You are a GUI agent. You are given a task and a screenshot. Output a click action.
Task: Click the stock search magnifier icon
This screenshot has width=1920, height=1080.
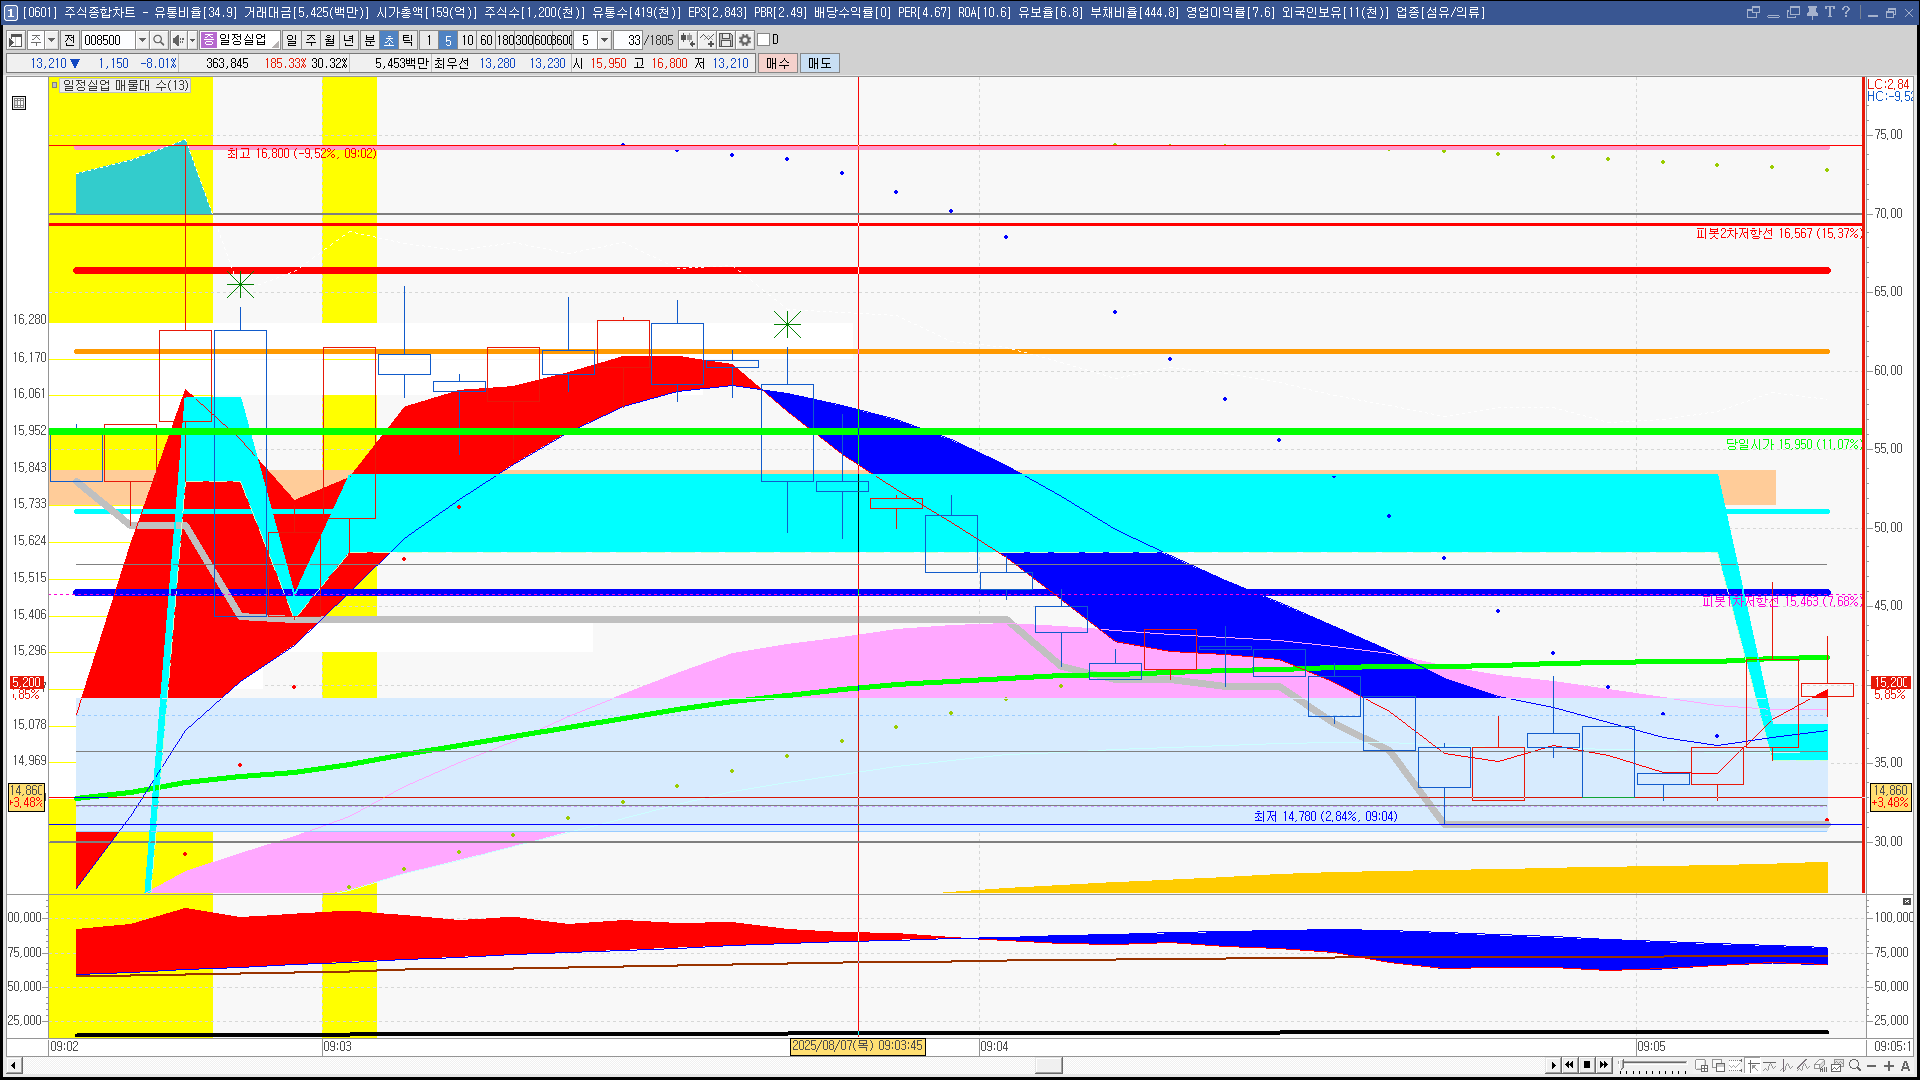coord(158,40)
